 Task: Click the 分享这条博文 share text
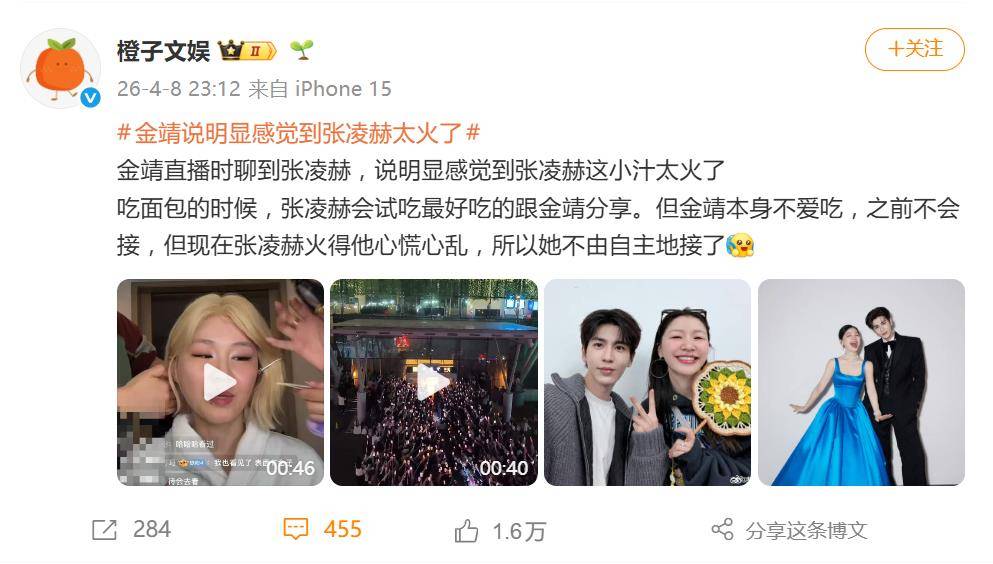[x=806, y=530]
